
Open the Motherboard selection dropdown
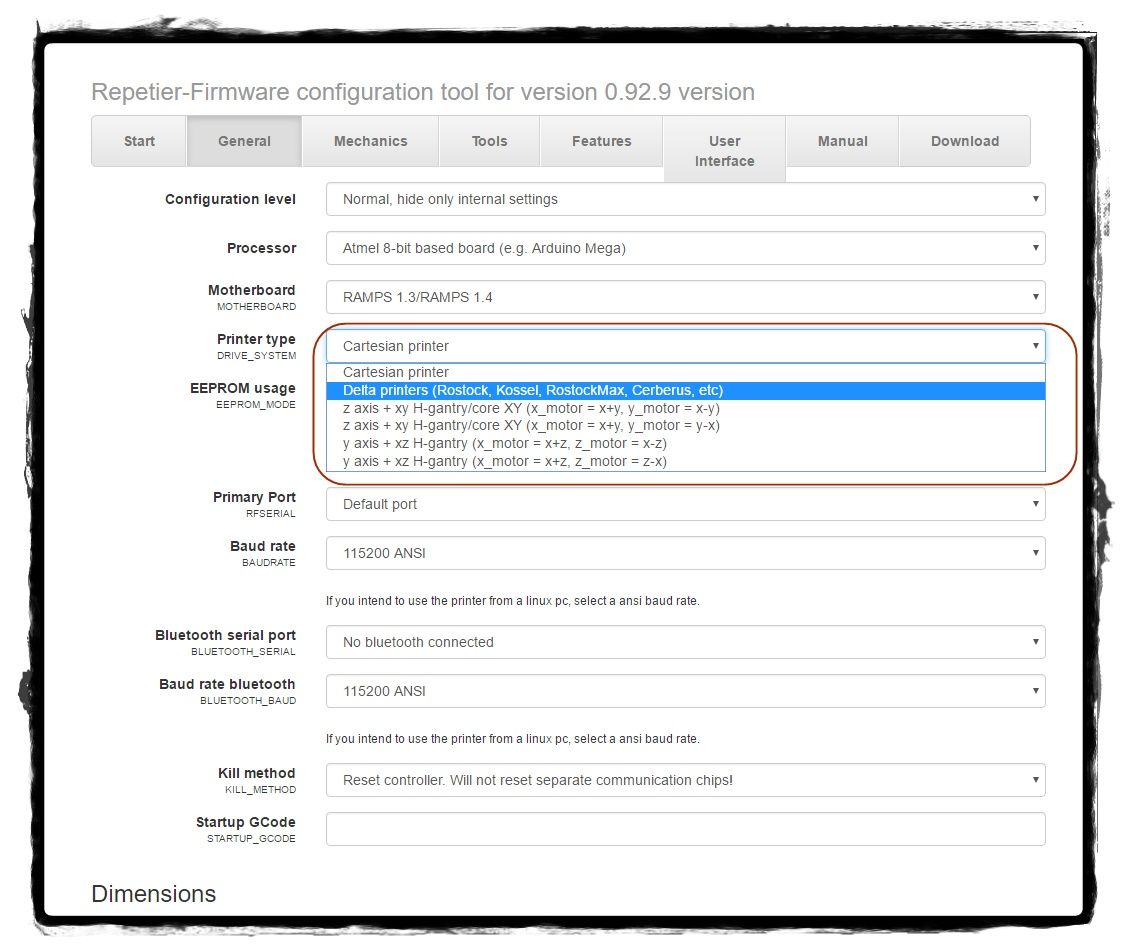tap(686, 297)
